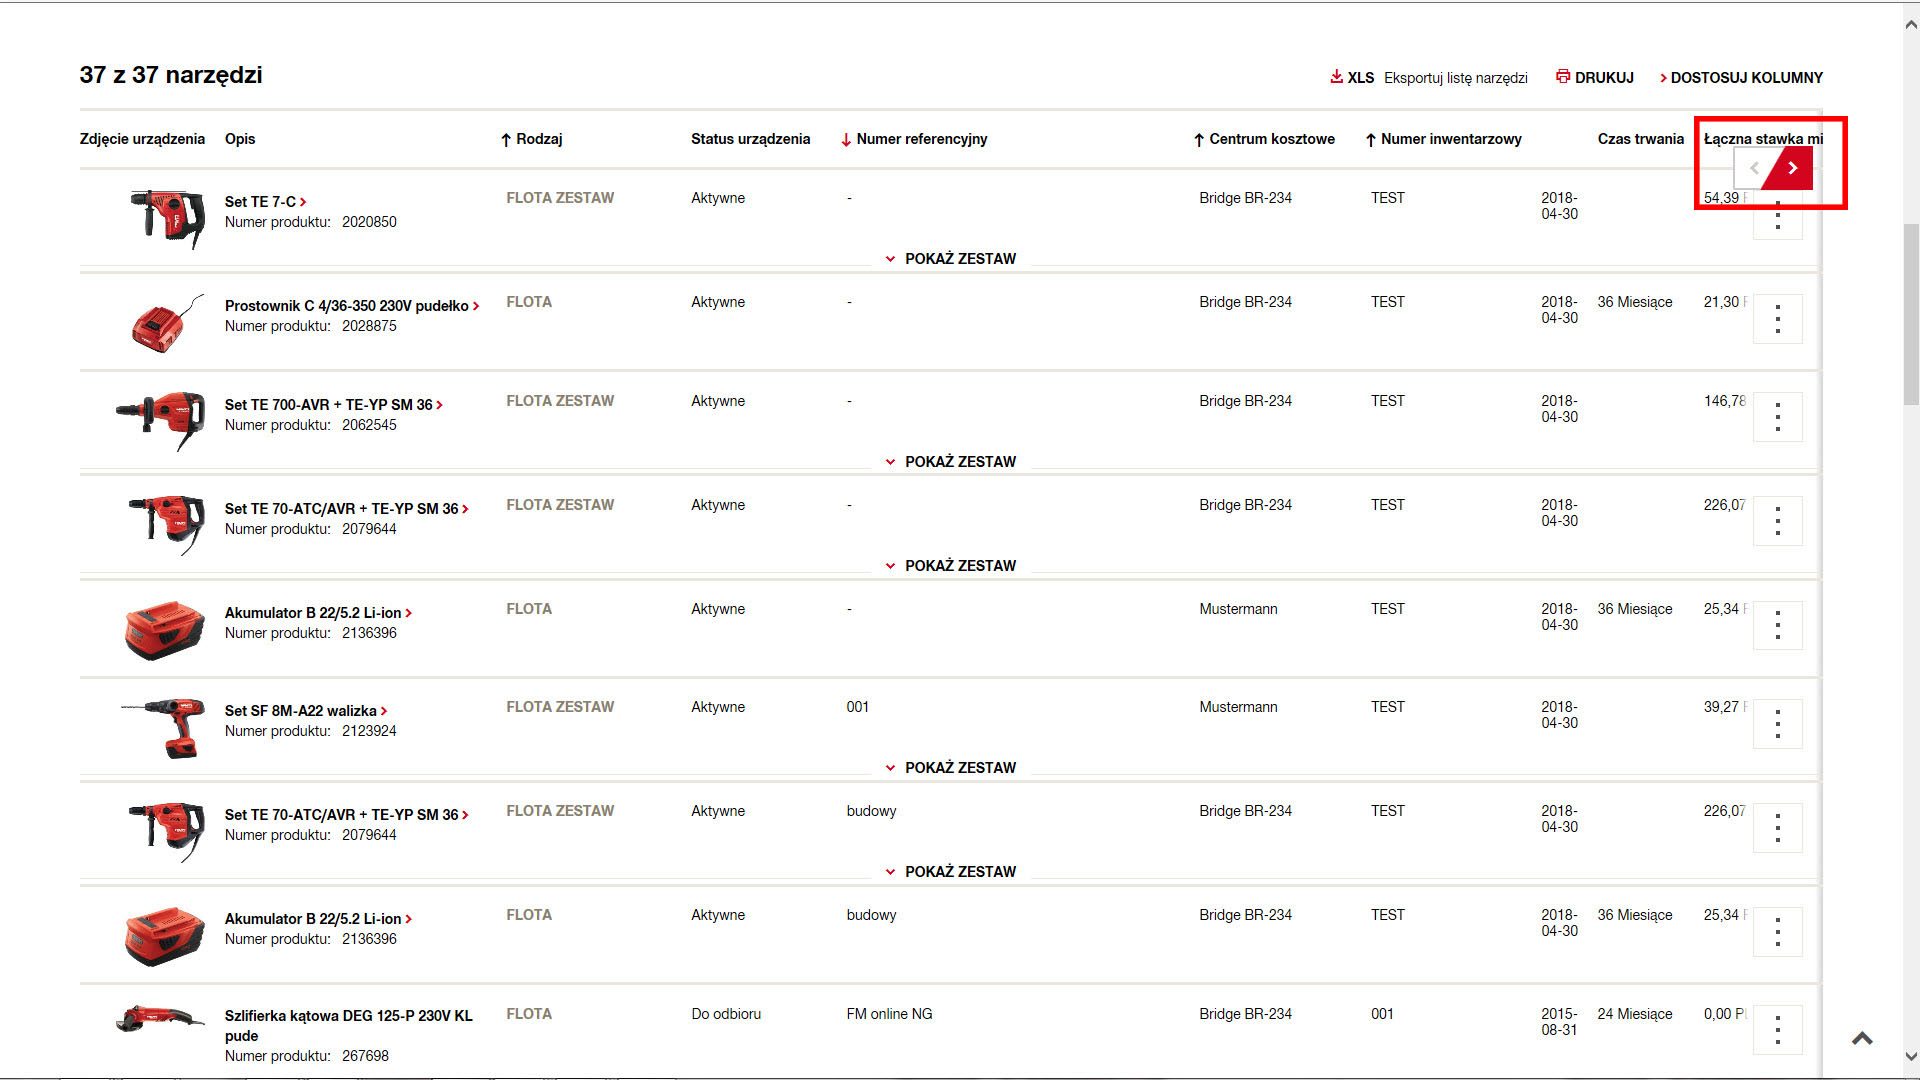Click the Drukuj printer icon
This screenshot has height=1080, width=1920.
point(1562,77)
